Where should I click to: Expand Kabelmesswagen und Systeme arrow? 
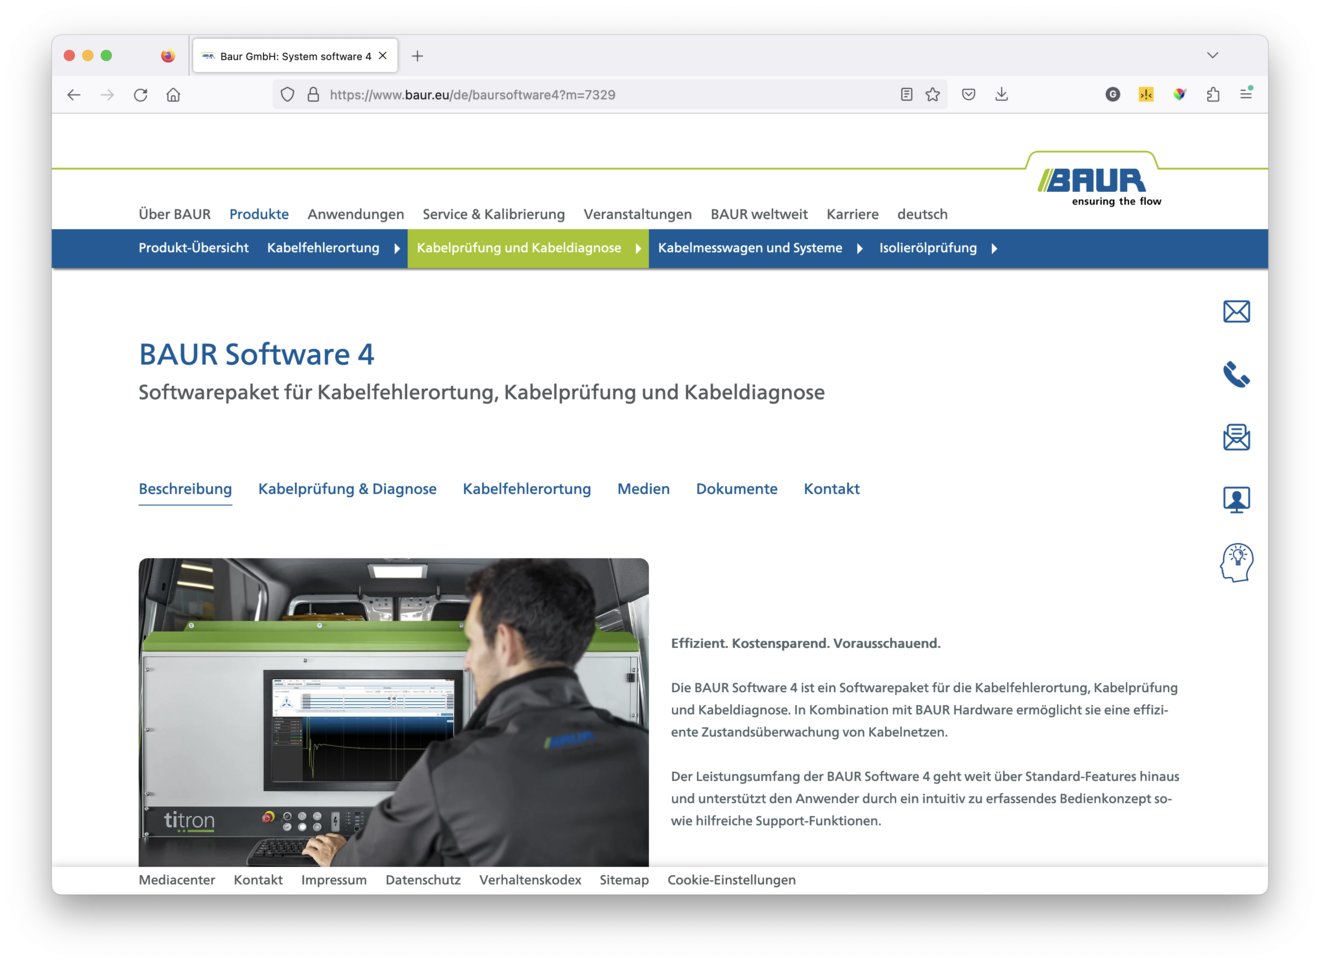(860, 249)
